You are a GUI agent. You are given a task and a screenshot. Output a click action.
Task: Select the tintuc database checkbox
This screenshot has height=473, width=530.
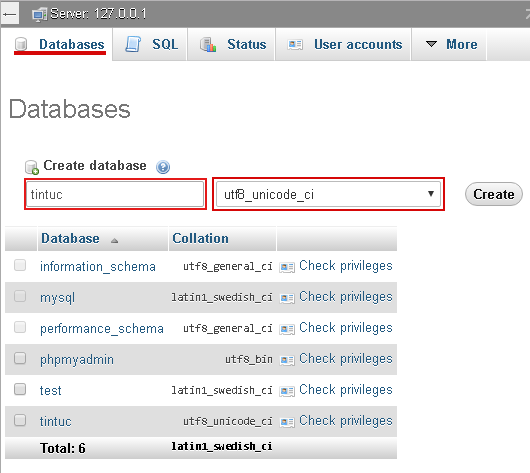click(20, 420)
